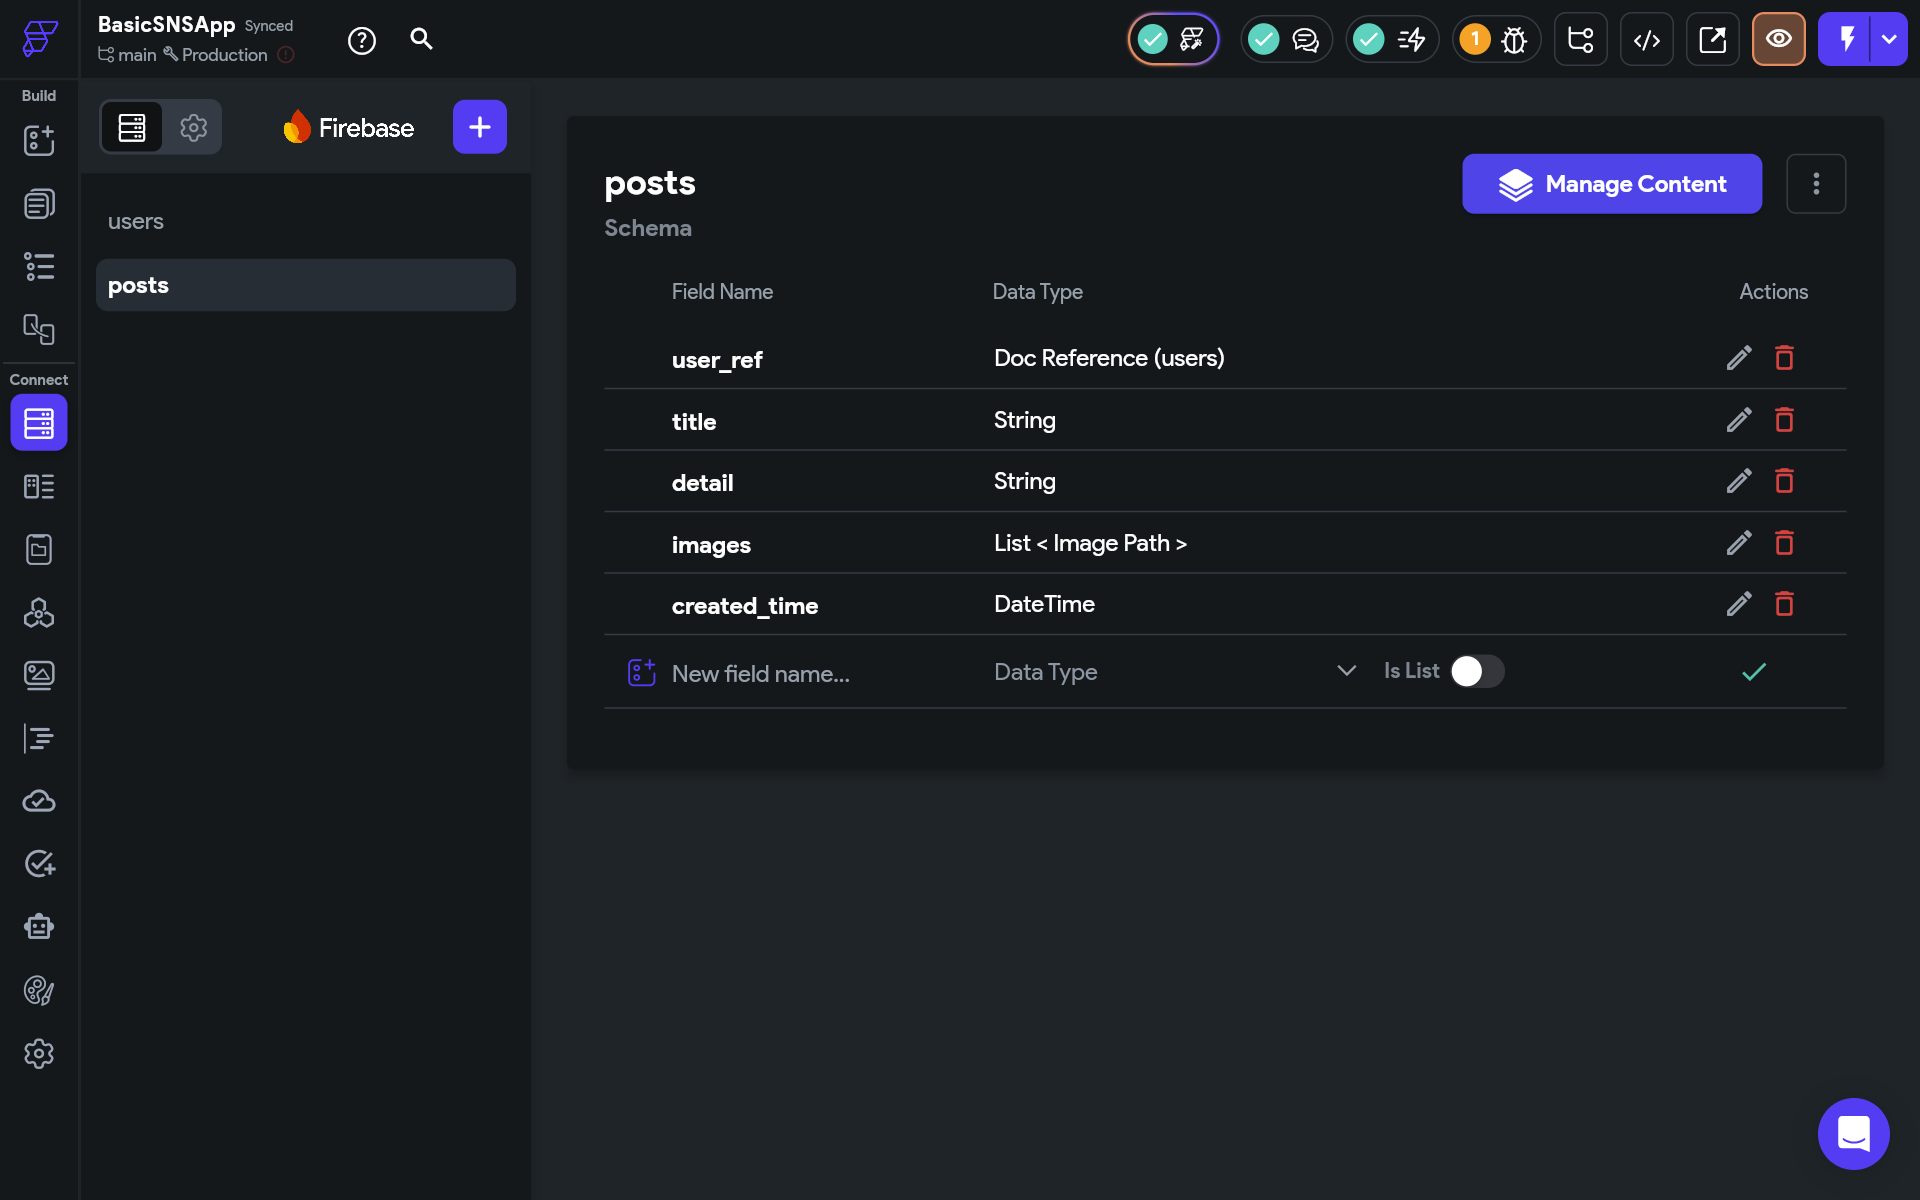The width and height of the screenshot is (1920, 1200).
Task: Select the users collection
Action: pos(136,221)
